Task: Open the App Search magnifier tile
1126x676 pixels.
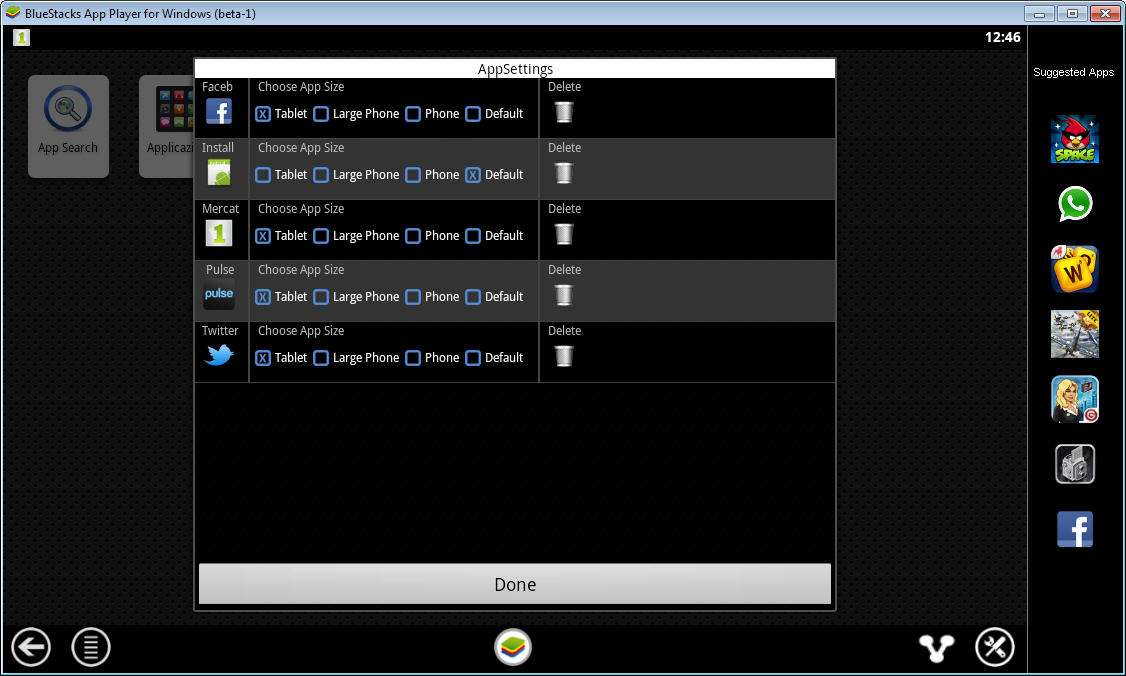Action: [x=68, y=126]
